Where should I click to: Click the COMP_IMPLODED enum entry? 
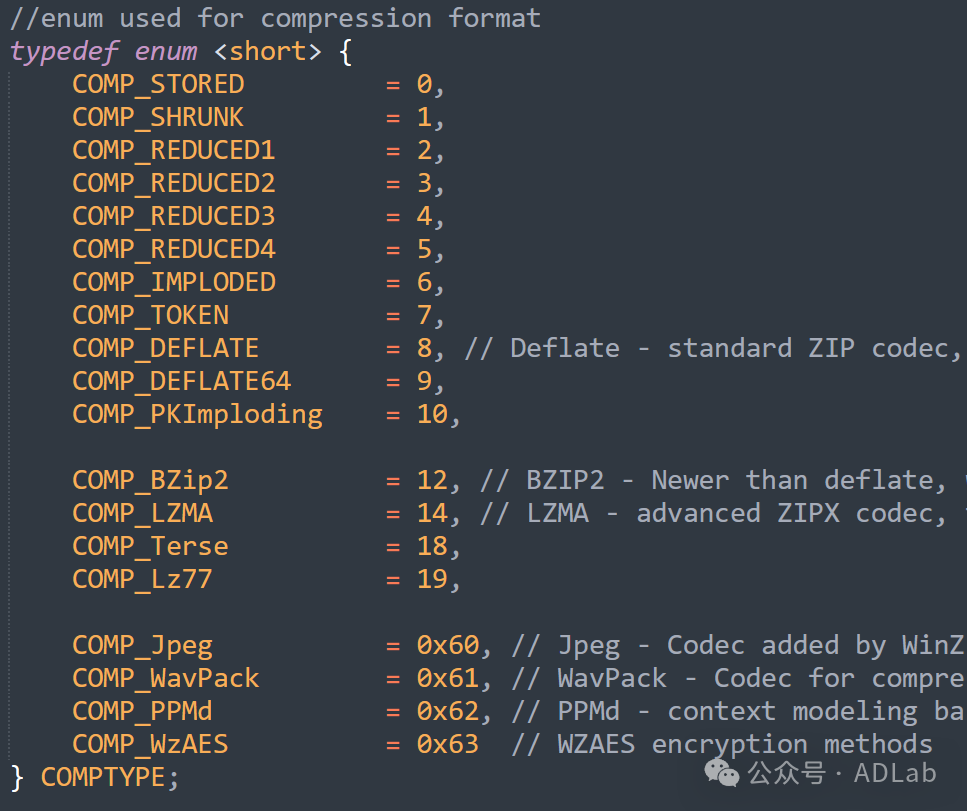pyautogui.click(x=173, y=282)
